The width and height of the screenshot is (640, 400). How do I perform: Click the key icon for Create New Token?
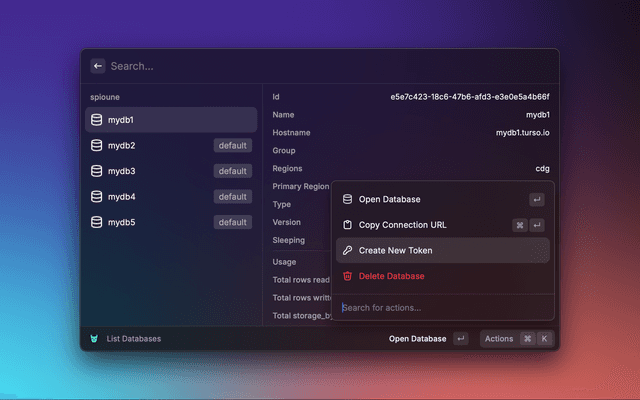pos(347,250)
